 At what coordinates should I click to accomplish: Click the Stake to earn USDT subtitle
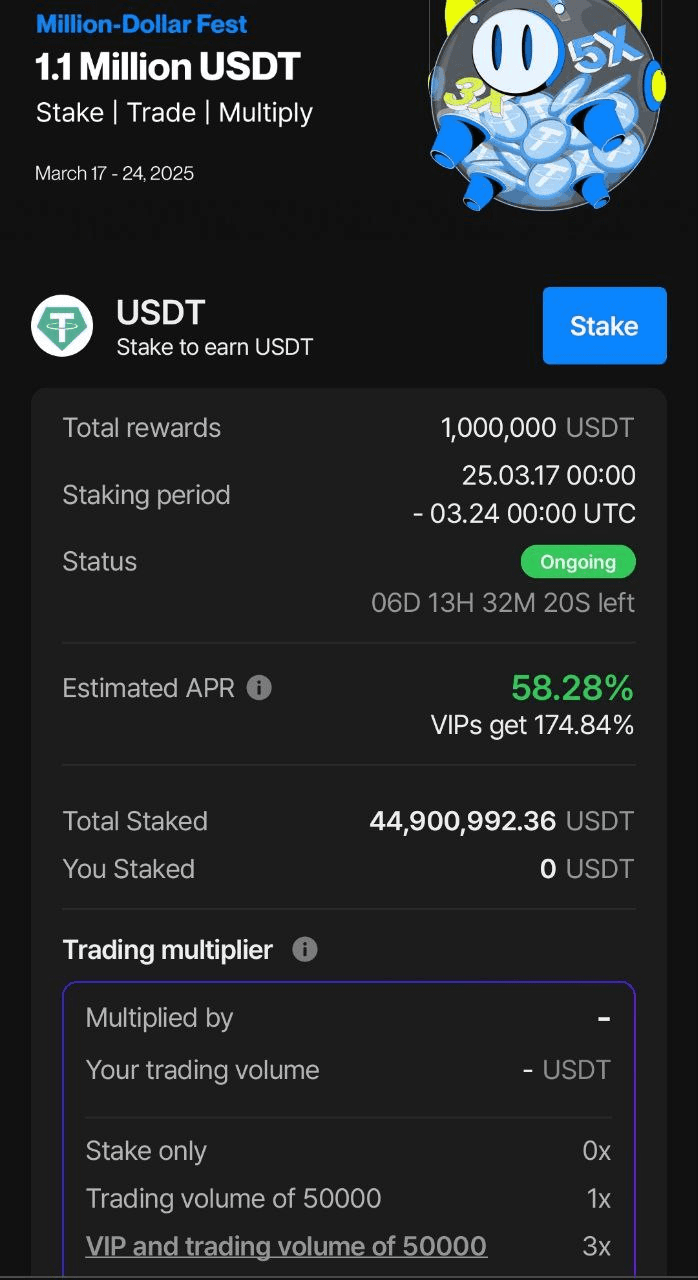pyautogui.click(x=215, y=348)
